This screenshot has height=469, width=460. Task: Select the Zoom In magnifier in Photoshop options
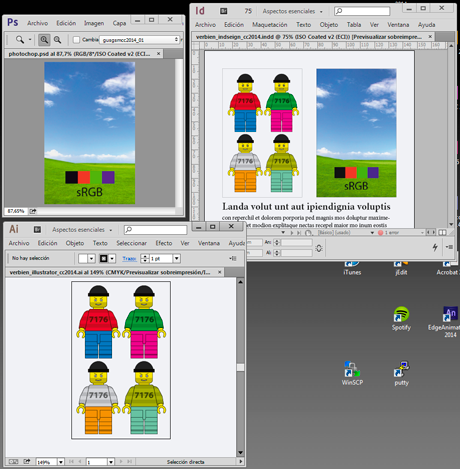[44, 40]
